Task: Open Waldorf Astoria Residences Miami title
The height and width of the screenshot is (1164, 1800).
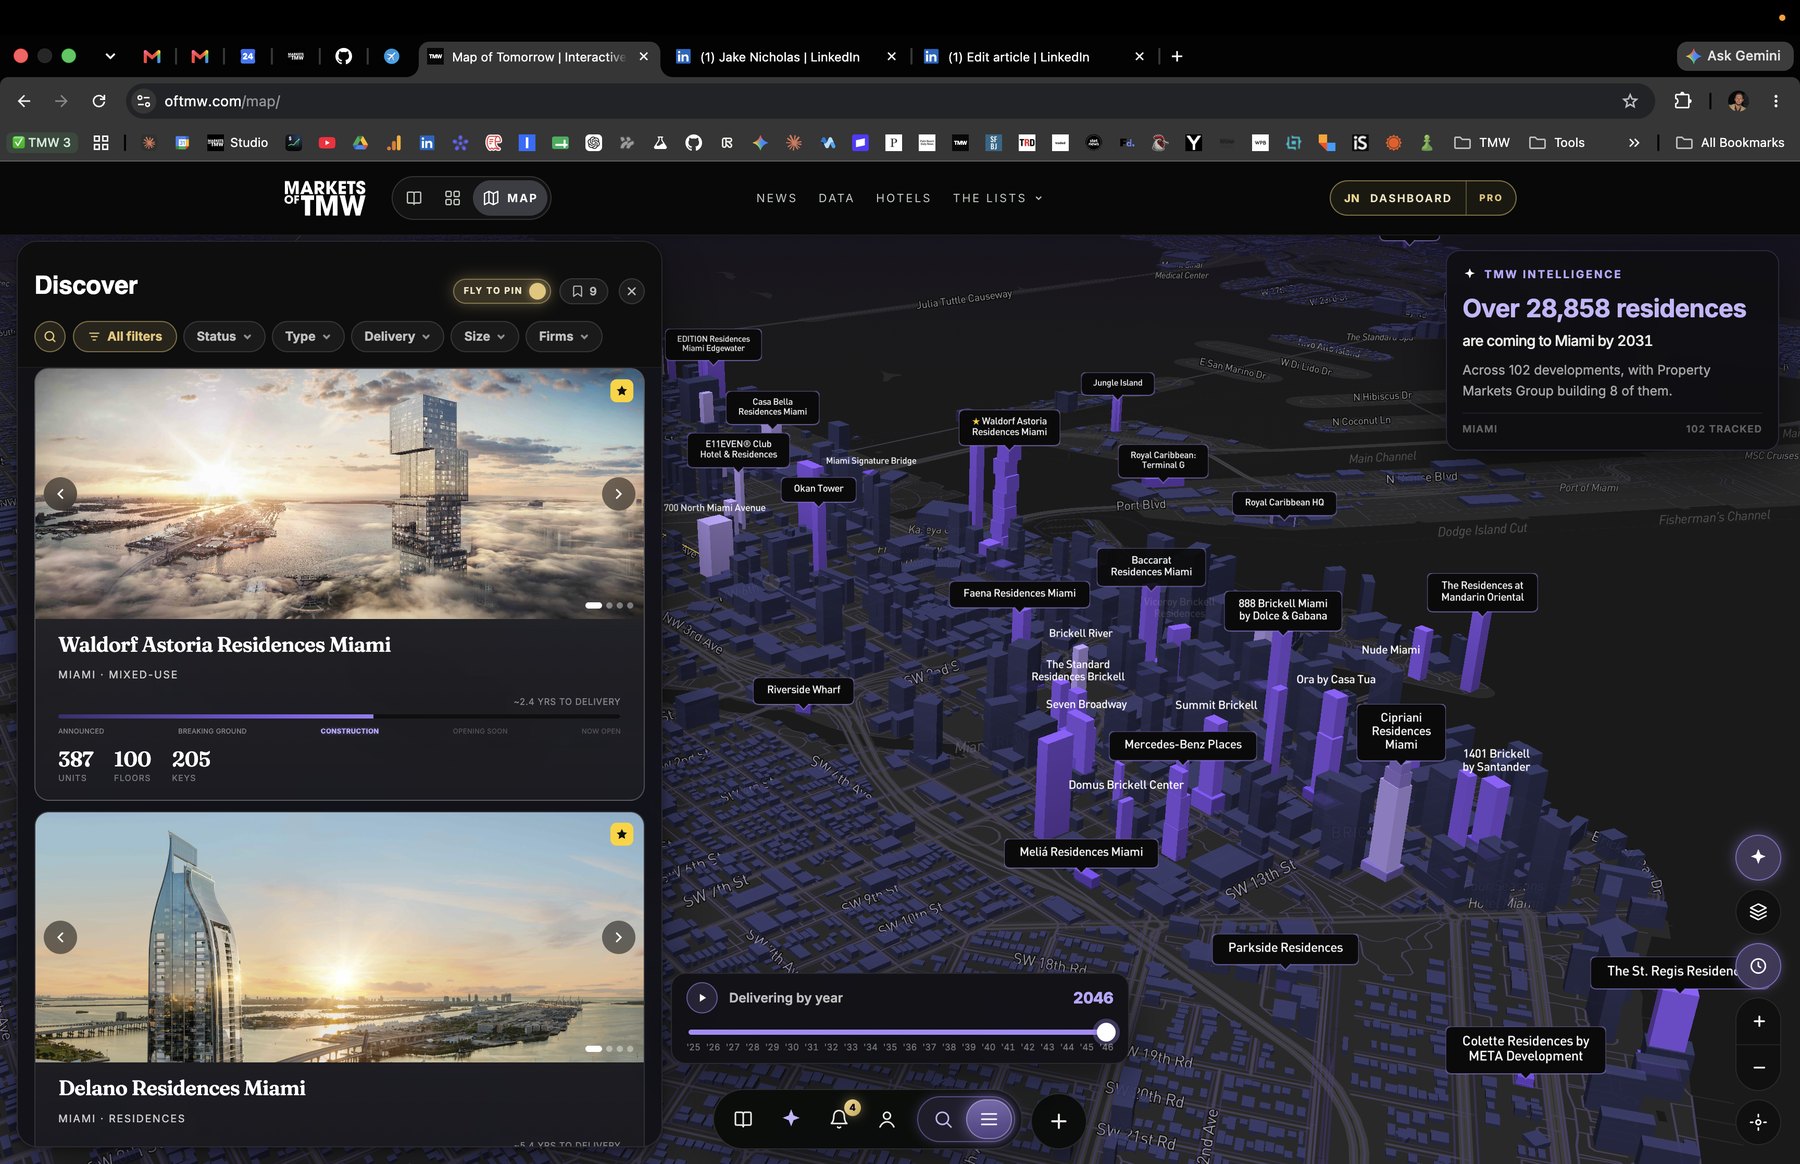Action: pos(225,645)
